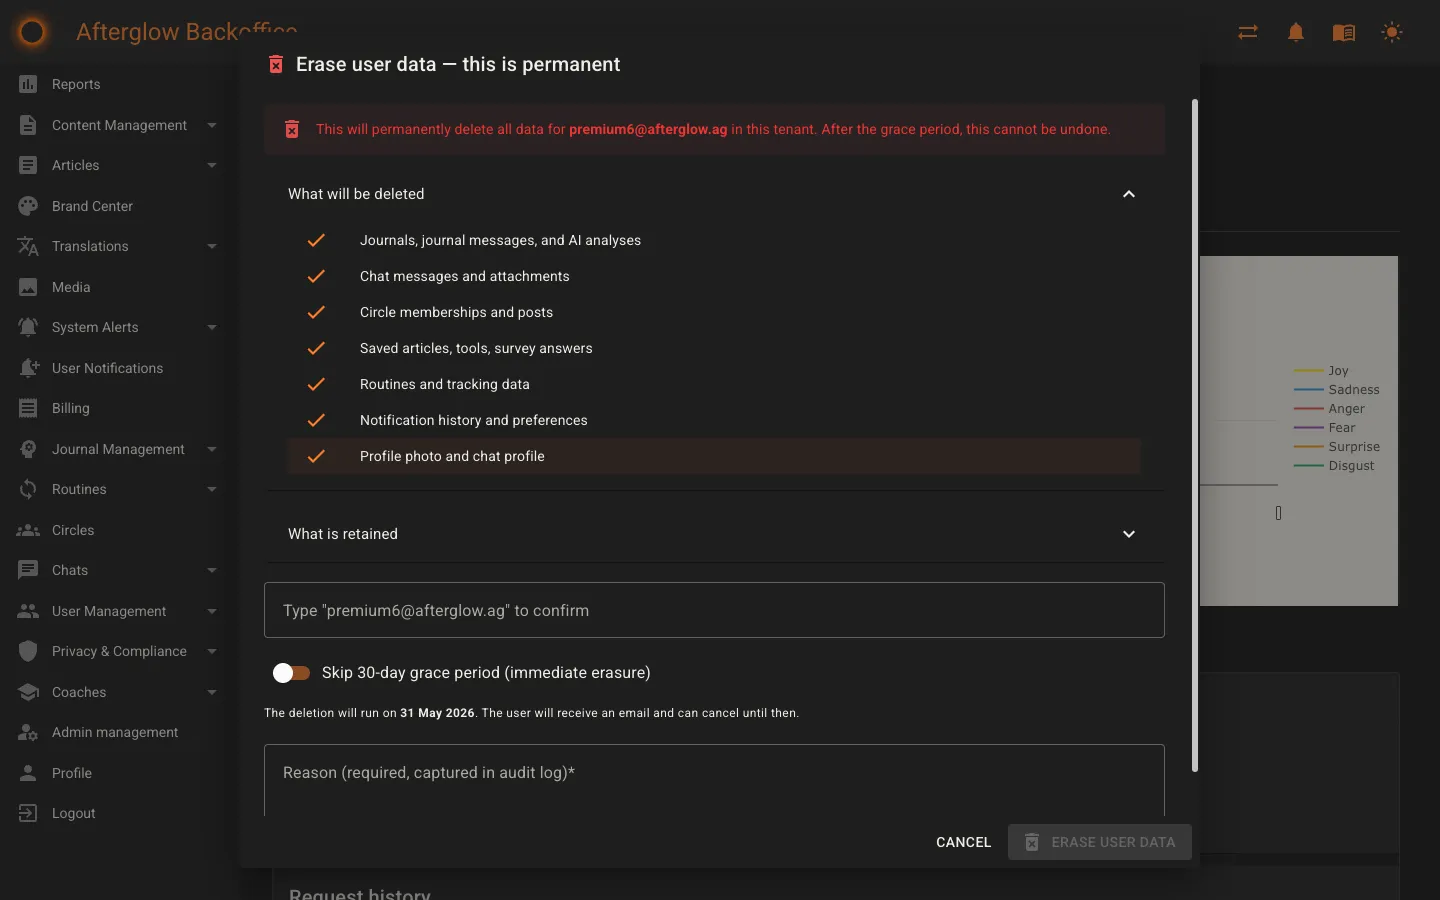Screen dimensions: 1440x900
Task: Expand User Management dropdown arrow
Action: click(x=212, y=611)
